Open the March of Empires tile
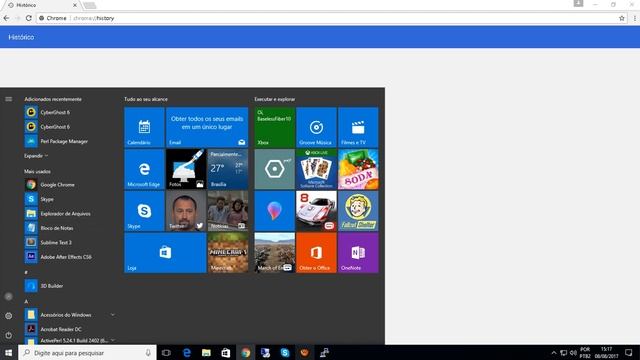The image size is (640, 360). [274, 253]
